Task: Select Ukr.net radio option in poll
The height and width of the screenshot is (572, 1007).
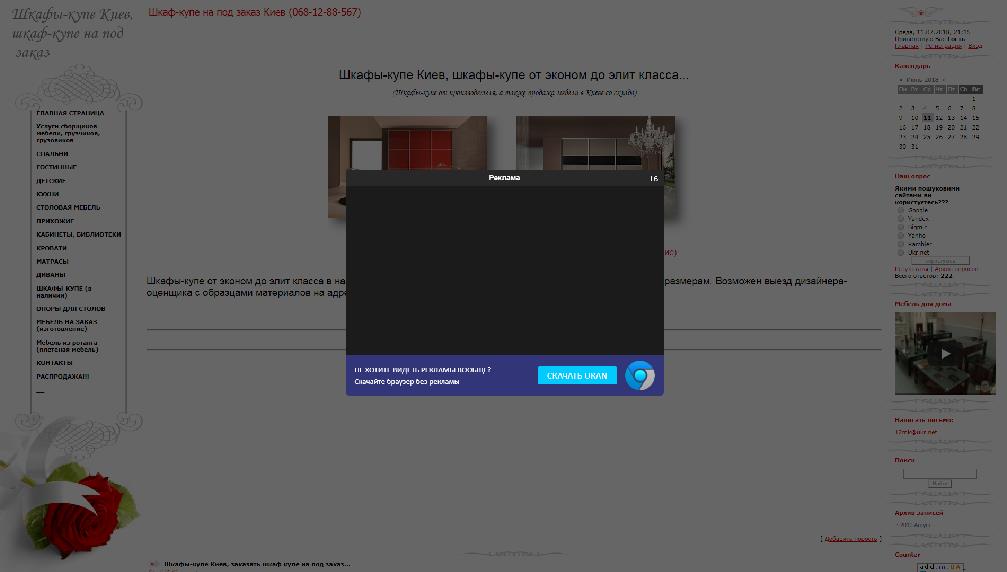Action: click(901, 252)
